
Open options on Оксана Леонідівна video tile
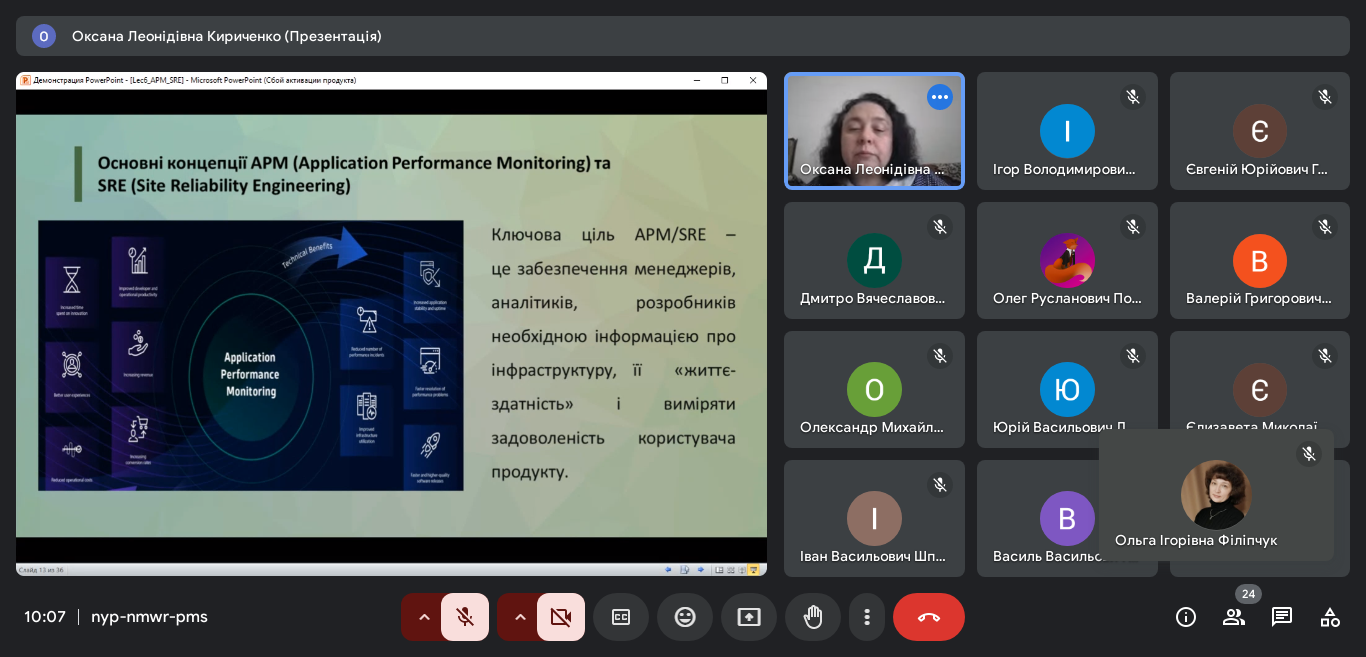(940, 97)
